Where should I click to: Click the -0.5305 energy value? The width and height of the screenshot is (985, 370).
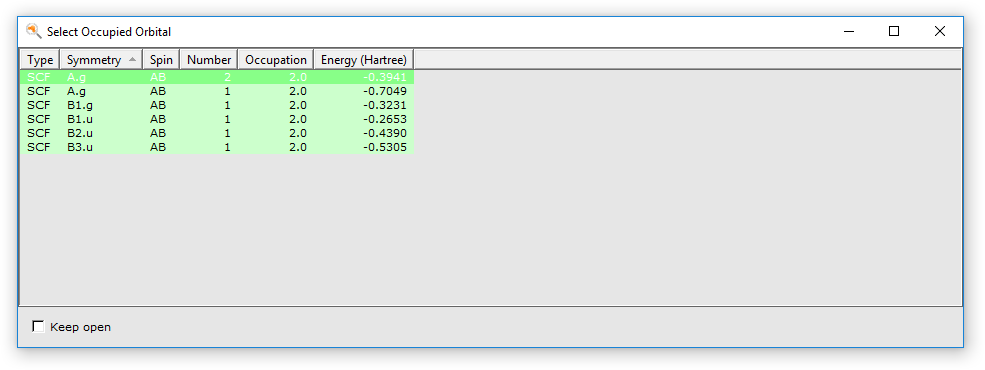385,147
